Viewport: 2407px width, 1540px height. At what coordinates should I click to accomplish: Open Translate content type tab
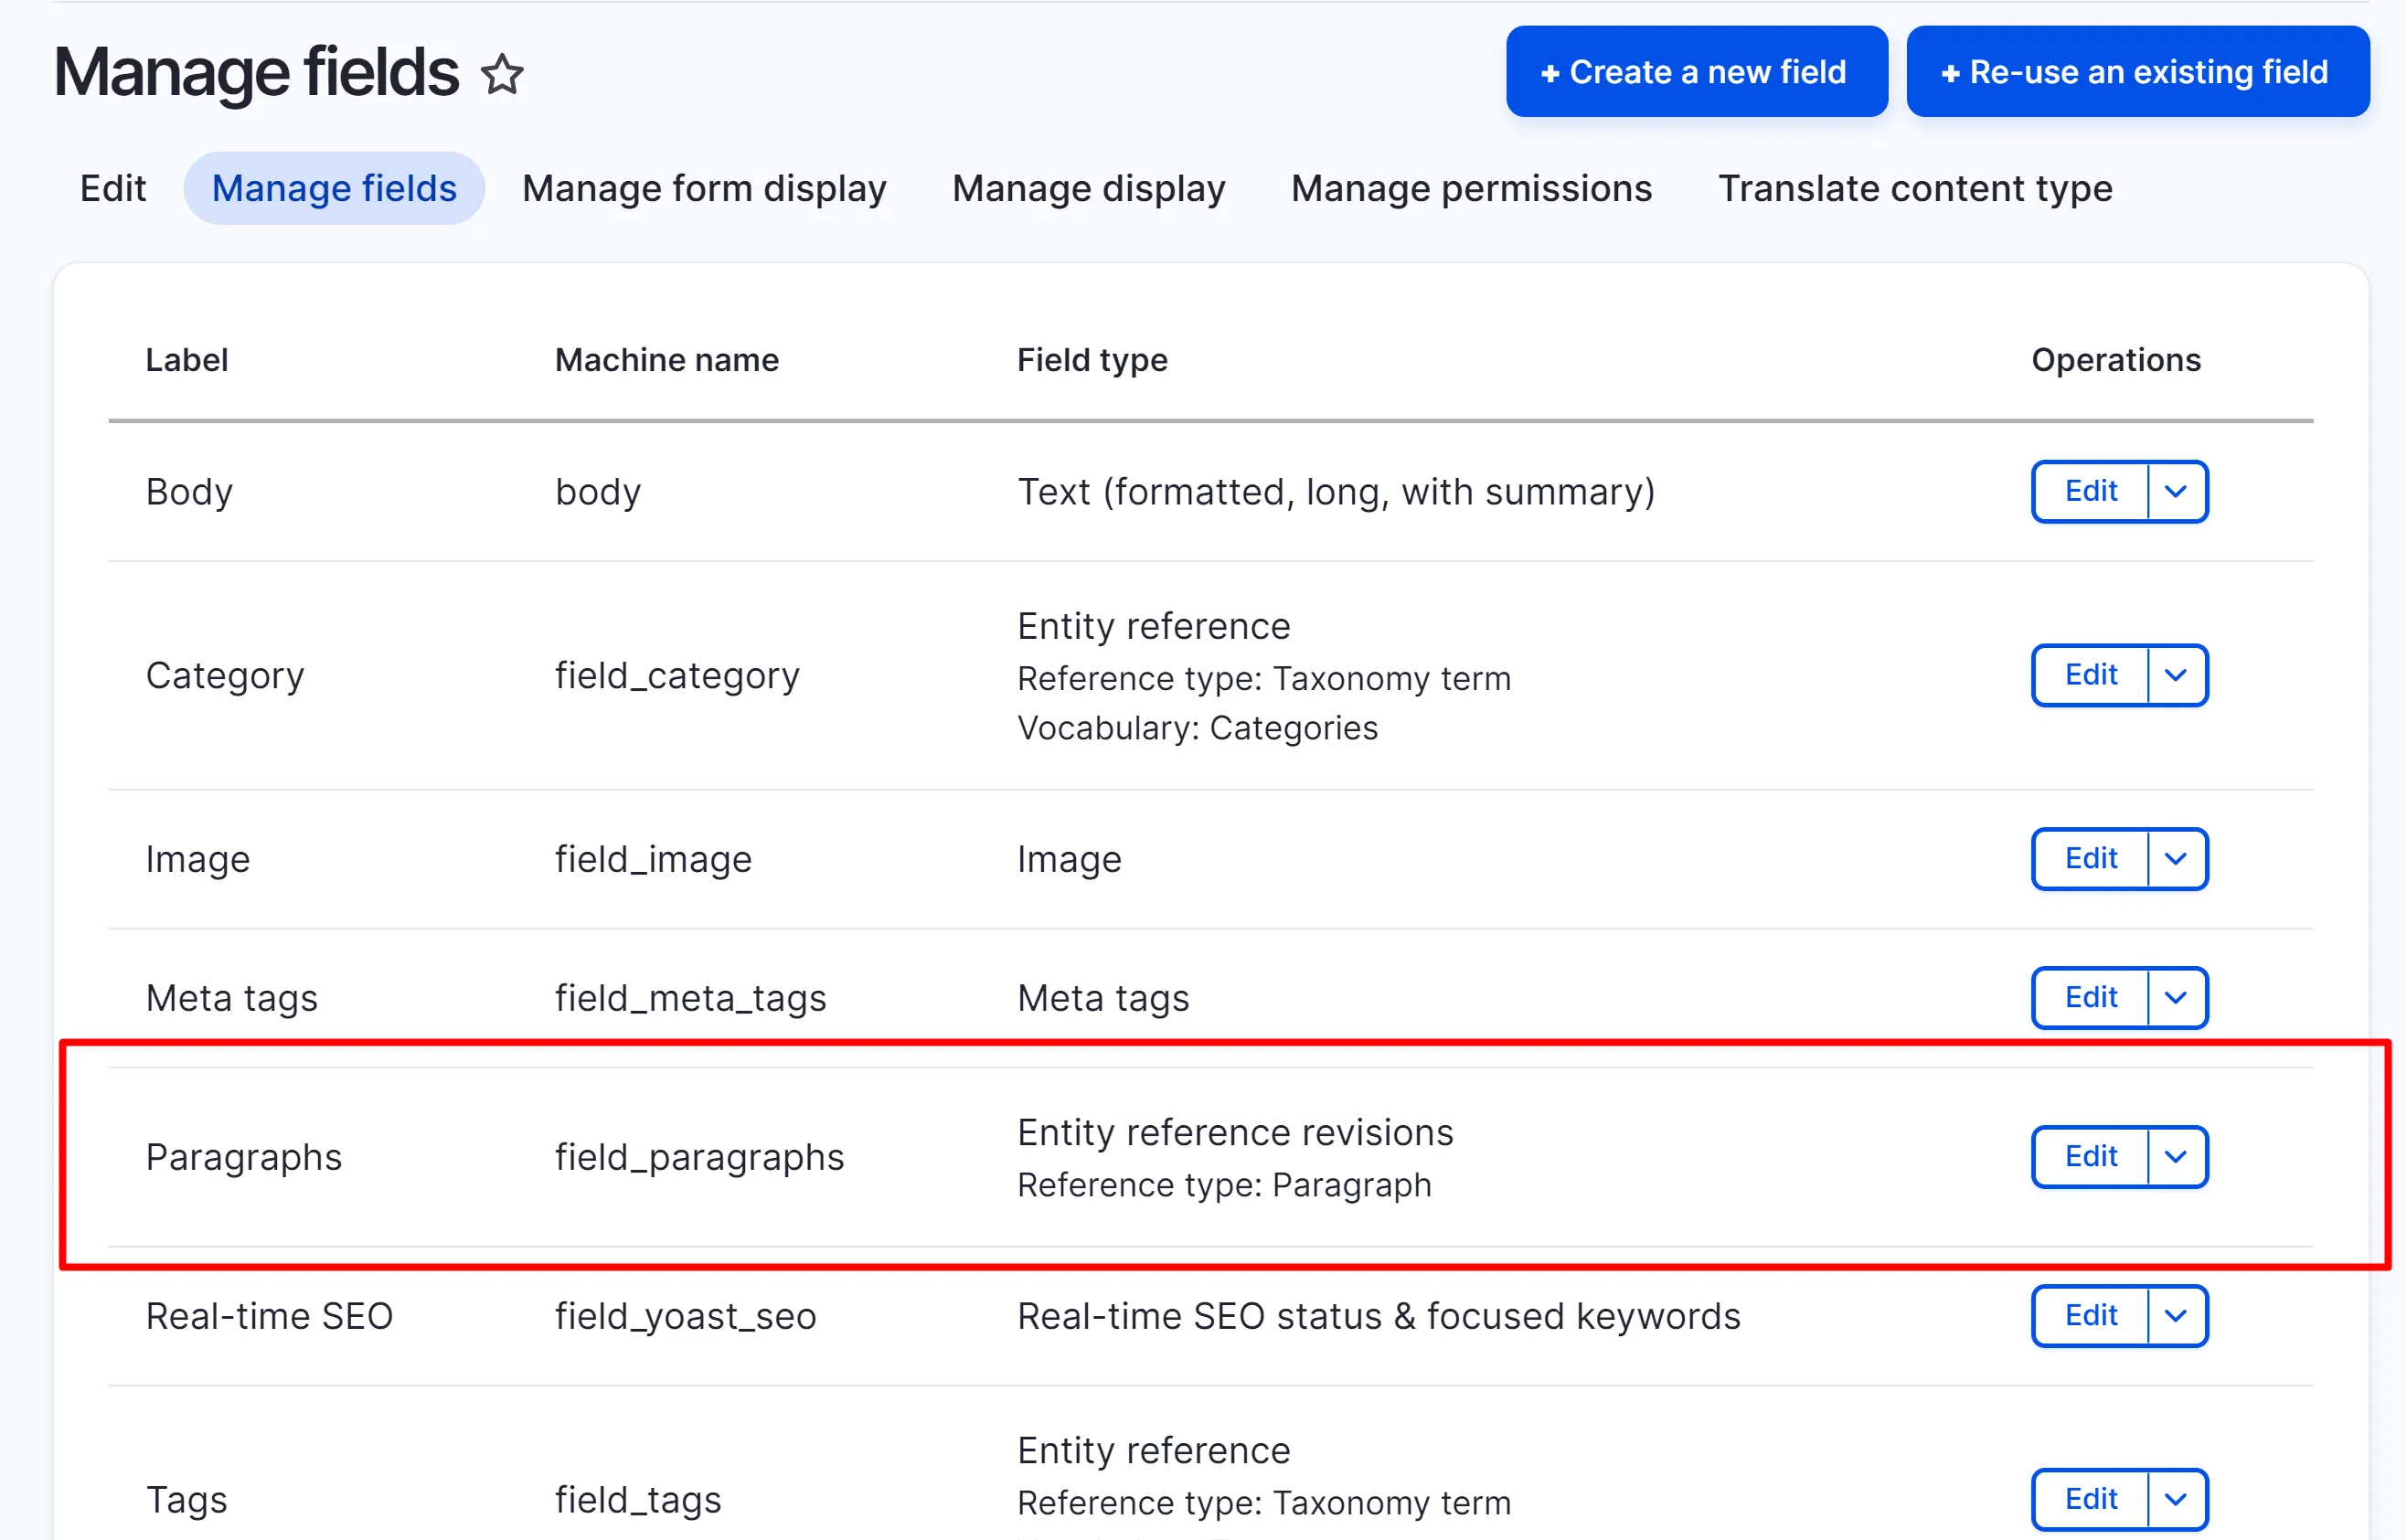1915,188
